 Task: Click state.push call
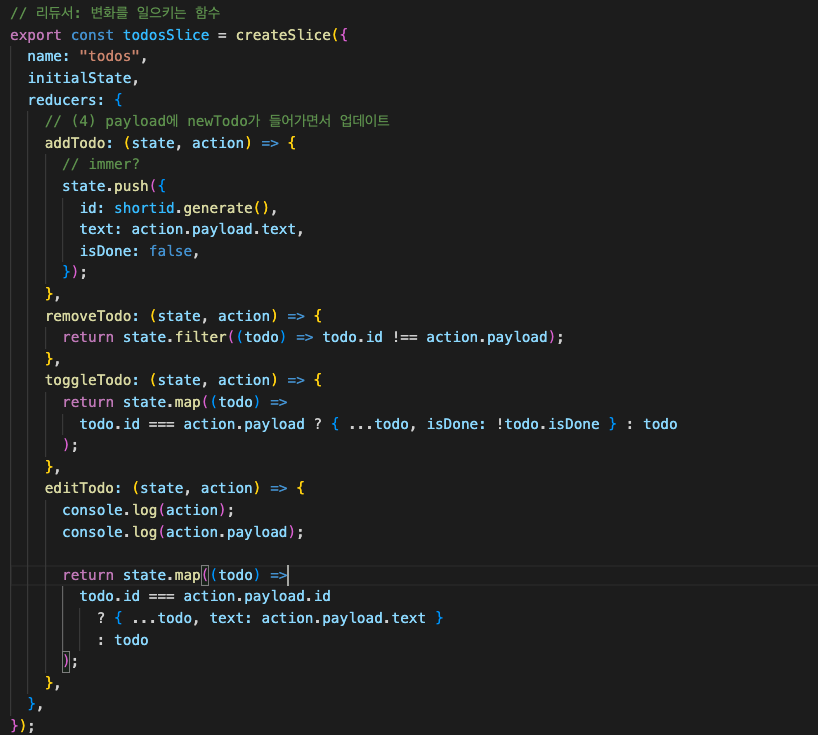[x=105, y=186]
